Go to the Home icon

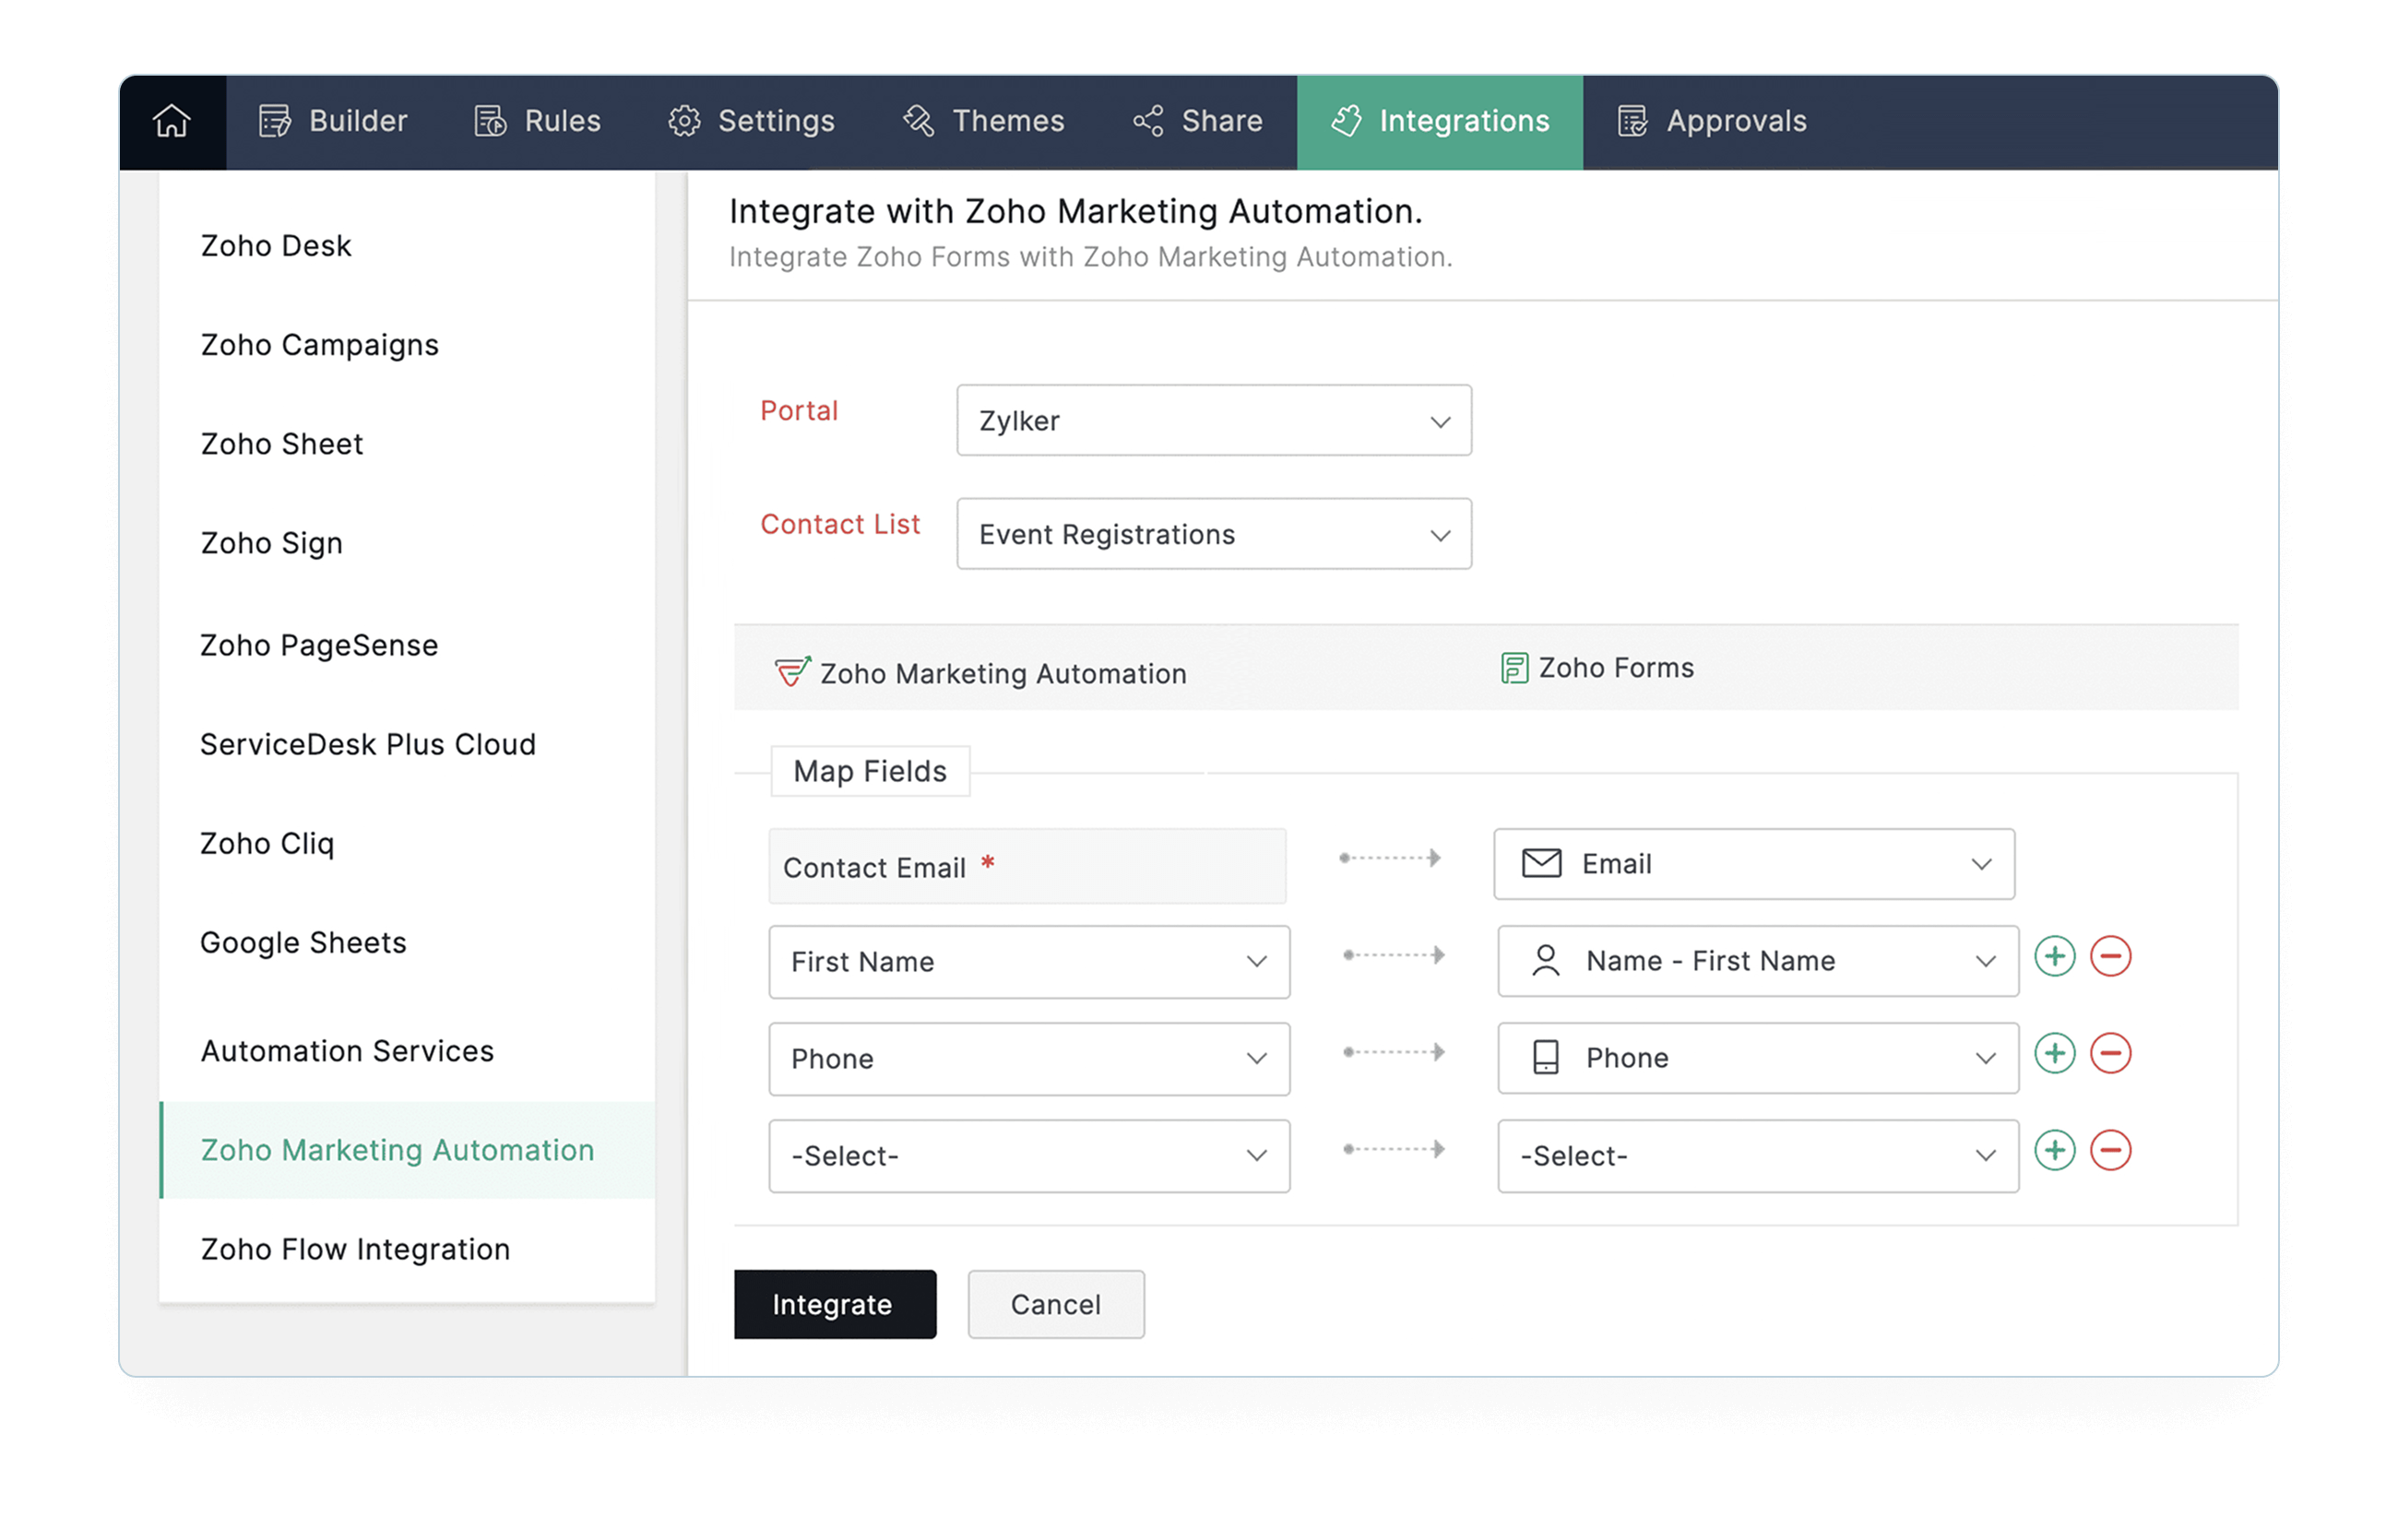pos(172,121)
